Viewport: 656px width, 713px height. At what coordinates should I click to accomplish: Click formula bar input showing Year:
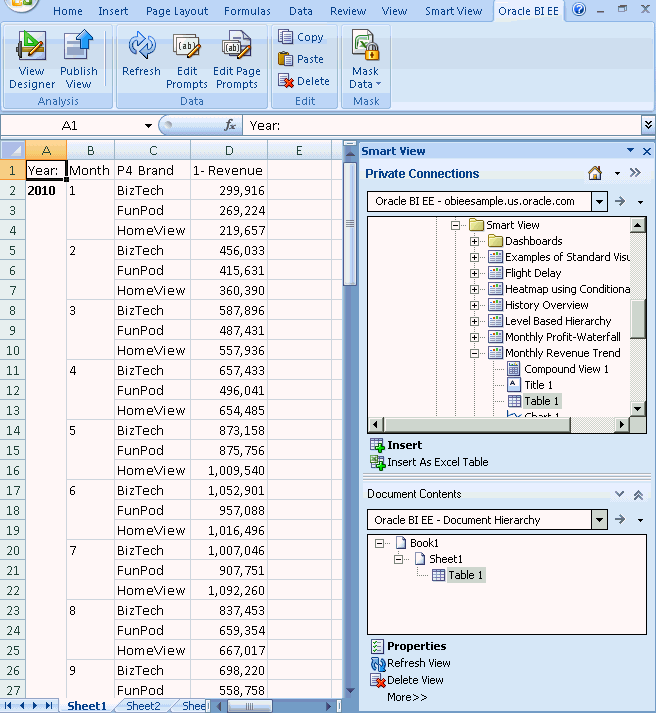(442, 126)
